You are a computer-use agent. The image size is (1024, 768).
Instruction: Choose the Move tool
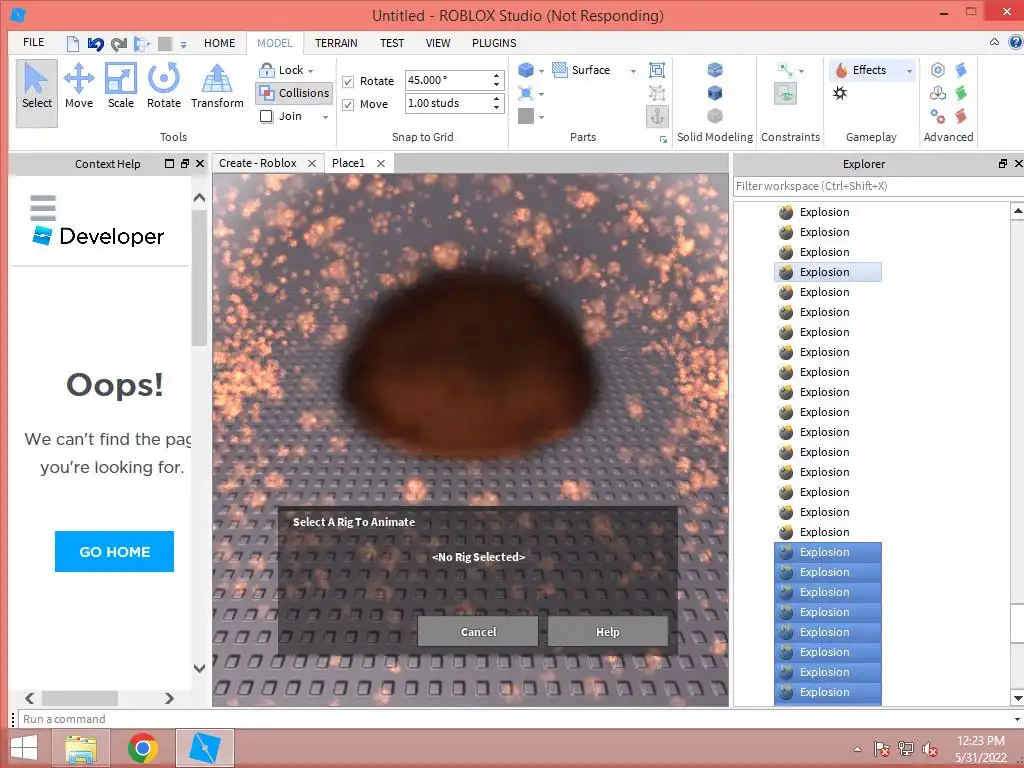pyautogui.click(x=78, y=86)
